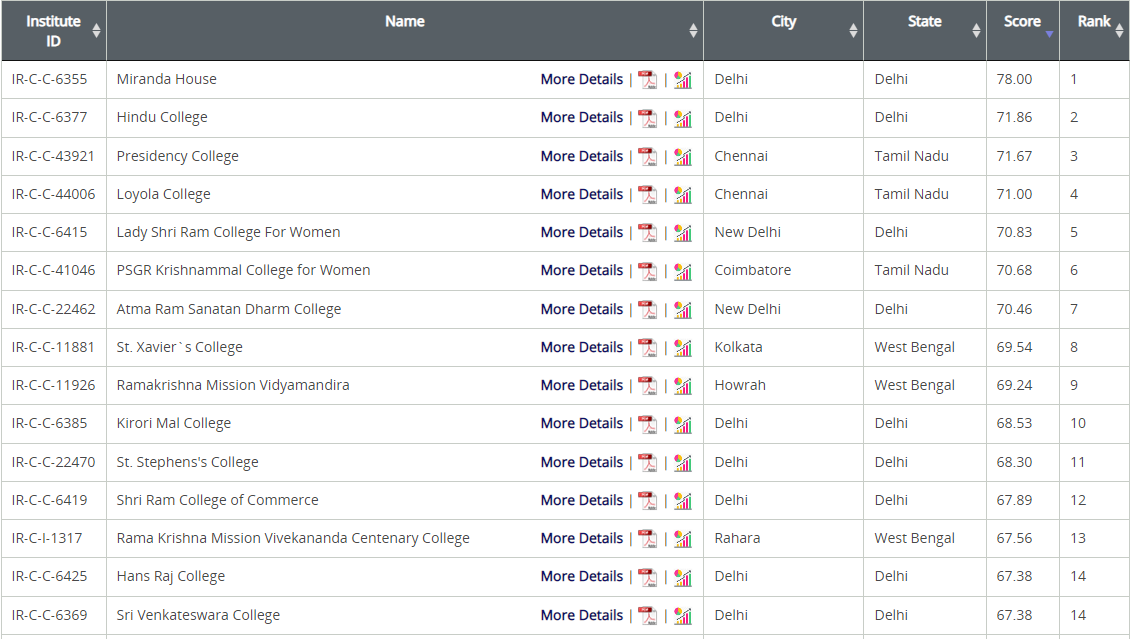Open the chart icon for Miranda House

coord(682,80)
